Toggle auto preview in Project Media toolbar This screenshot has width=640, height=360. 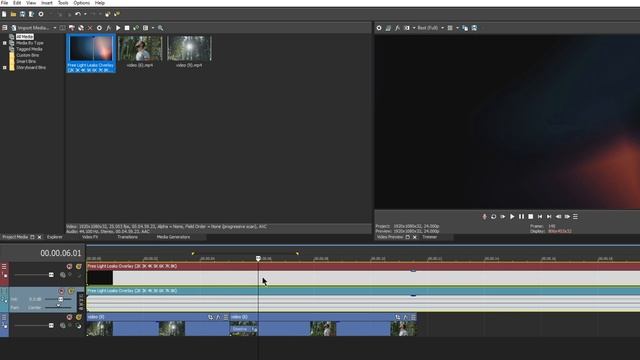[x=136, y=28]
